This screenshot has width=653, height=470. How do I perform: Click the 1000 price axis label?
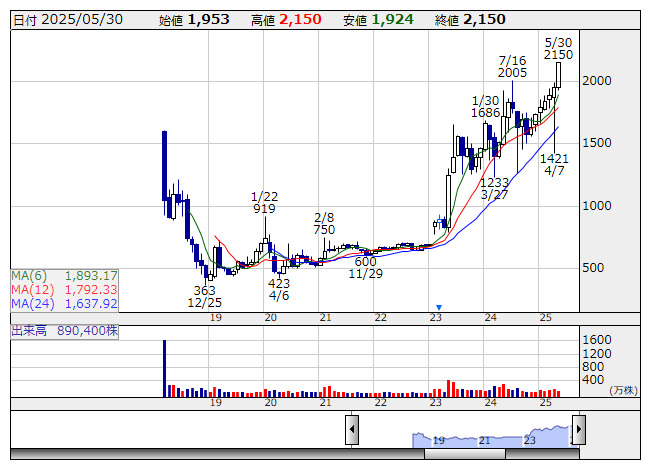[597, 206]
